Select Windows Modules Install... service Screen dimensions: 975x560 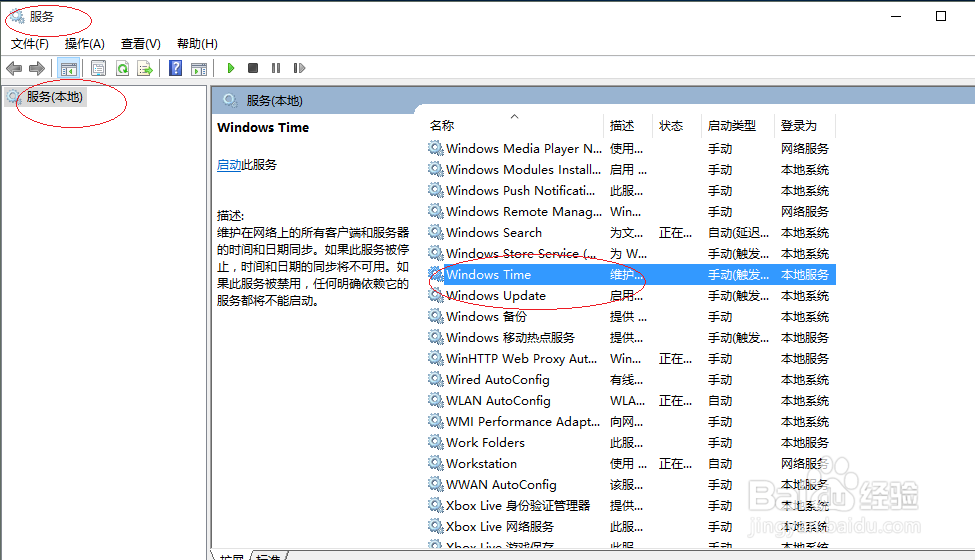click(x=631, y=170)
